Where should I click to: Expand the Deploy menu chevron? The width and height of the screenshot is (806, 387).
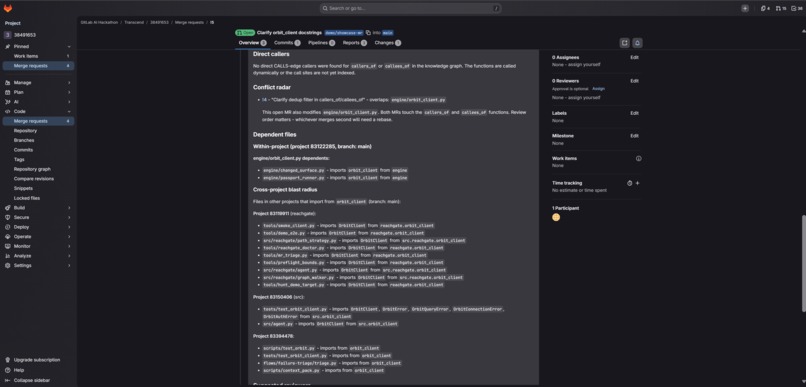[69, 227]
